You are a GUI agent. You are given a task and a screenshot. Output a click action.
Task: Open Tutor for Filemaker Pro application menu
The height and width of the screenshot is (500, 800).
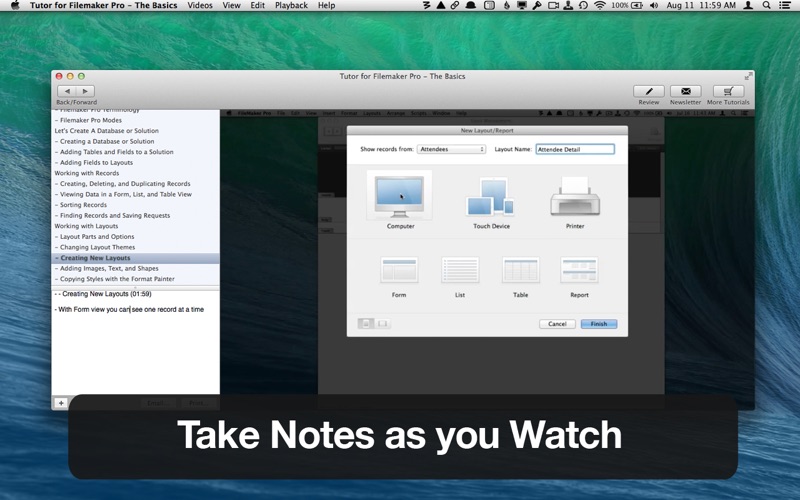click(x=104, y=5)
